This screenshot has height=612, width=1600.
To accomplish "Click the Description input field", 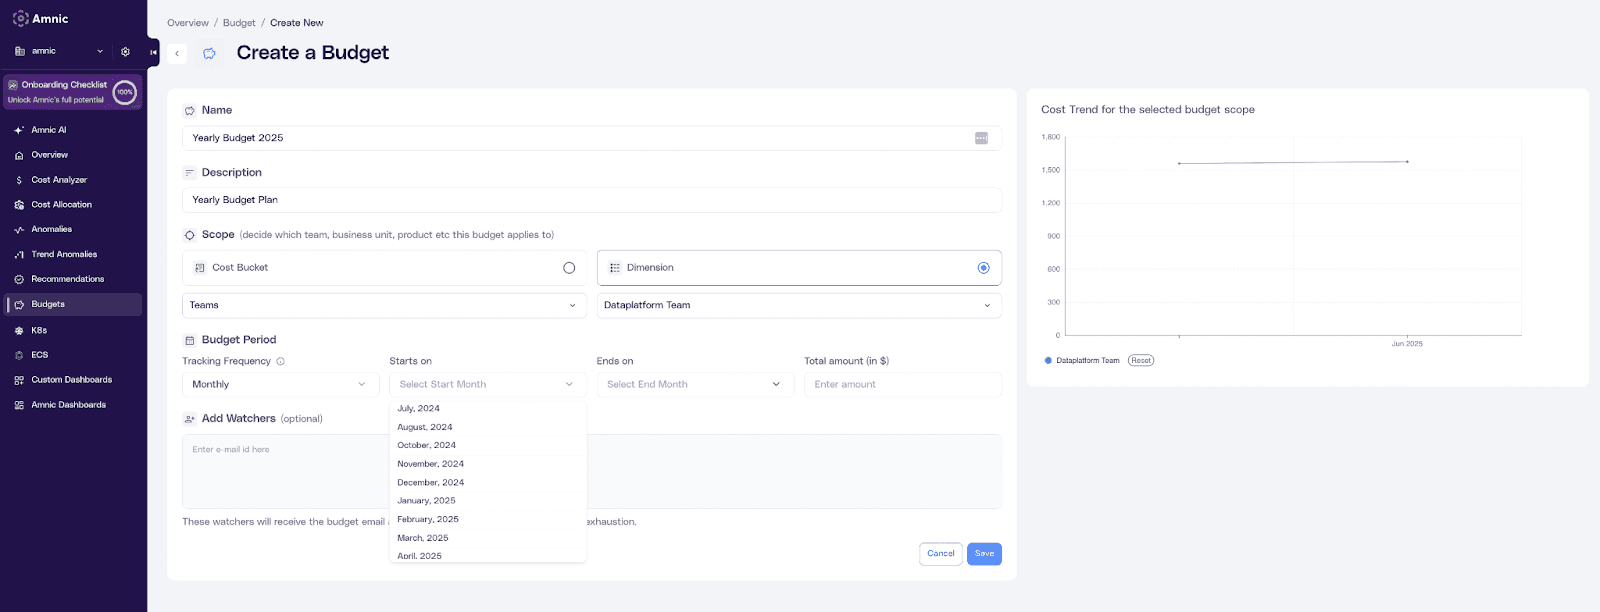I will [x=592, y=200].
